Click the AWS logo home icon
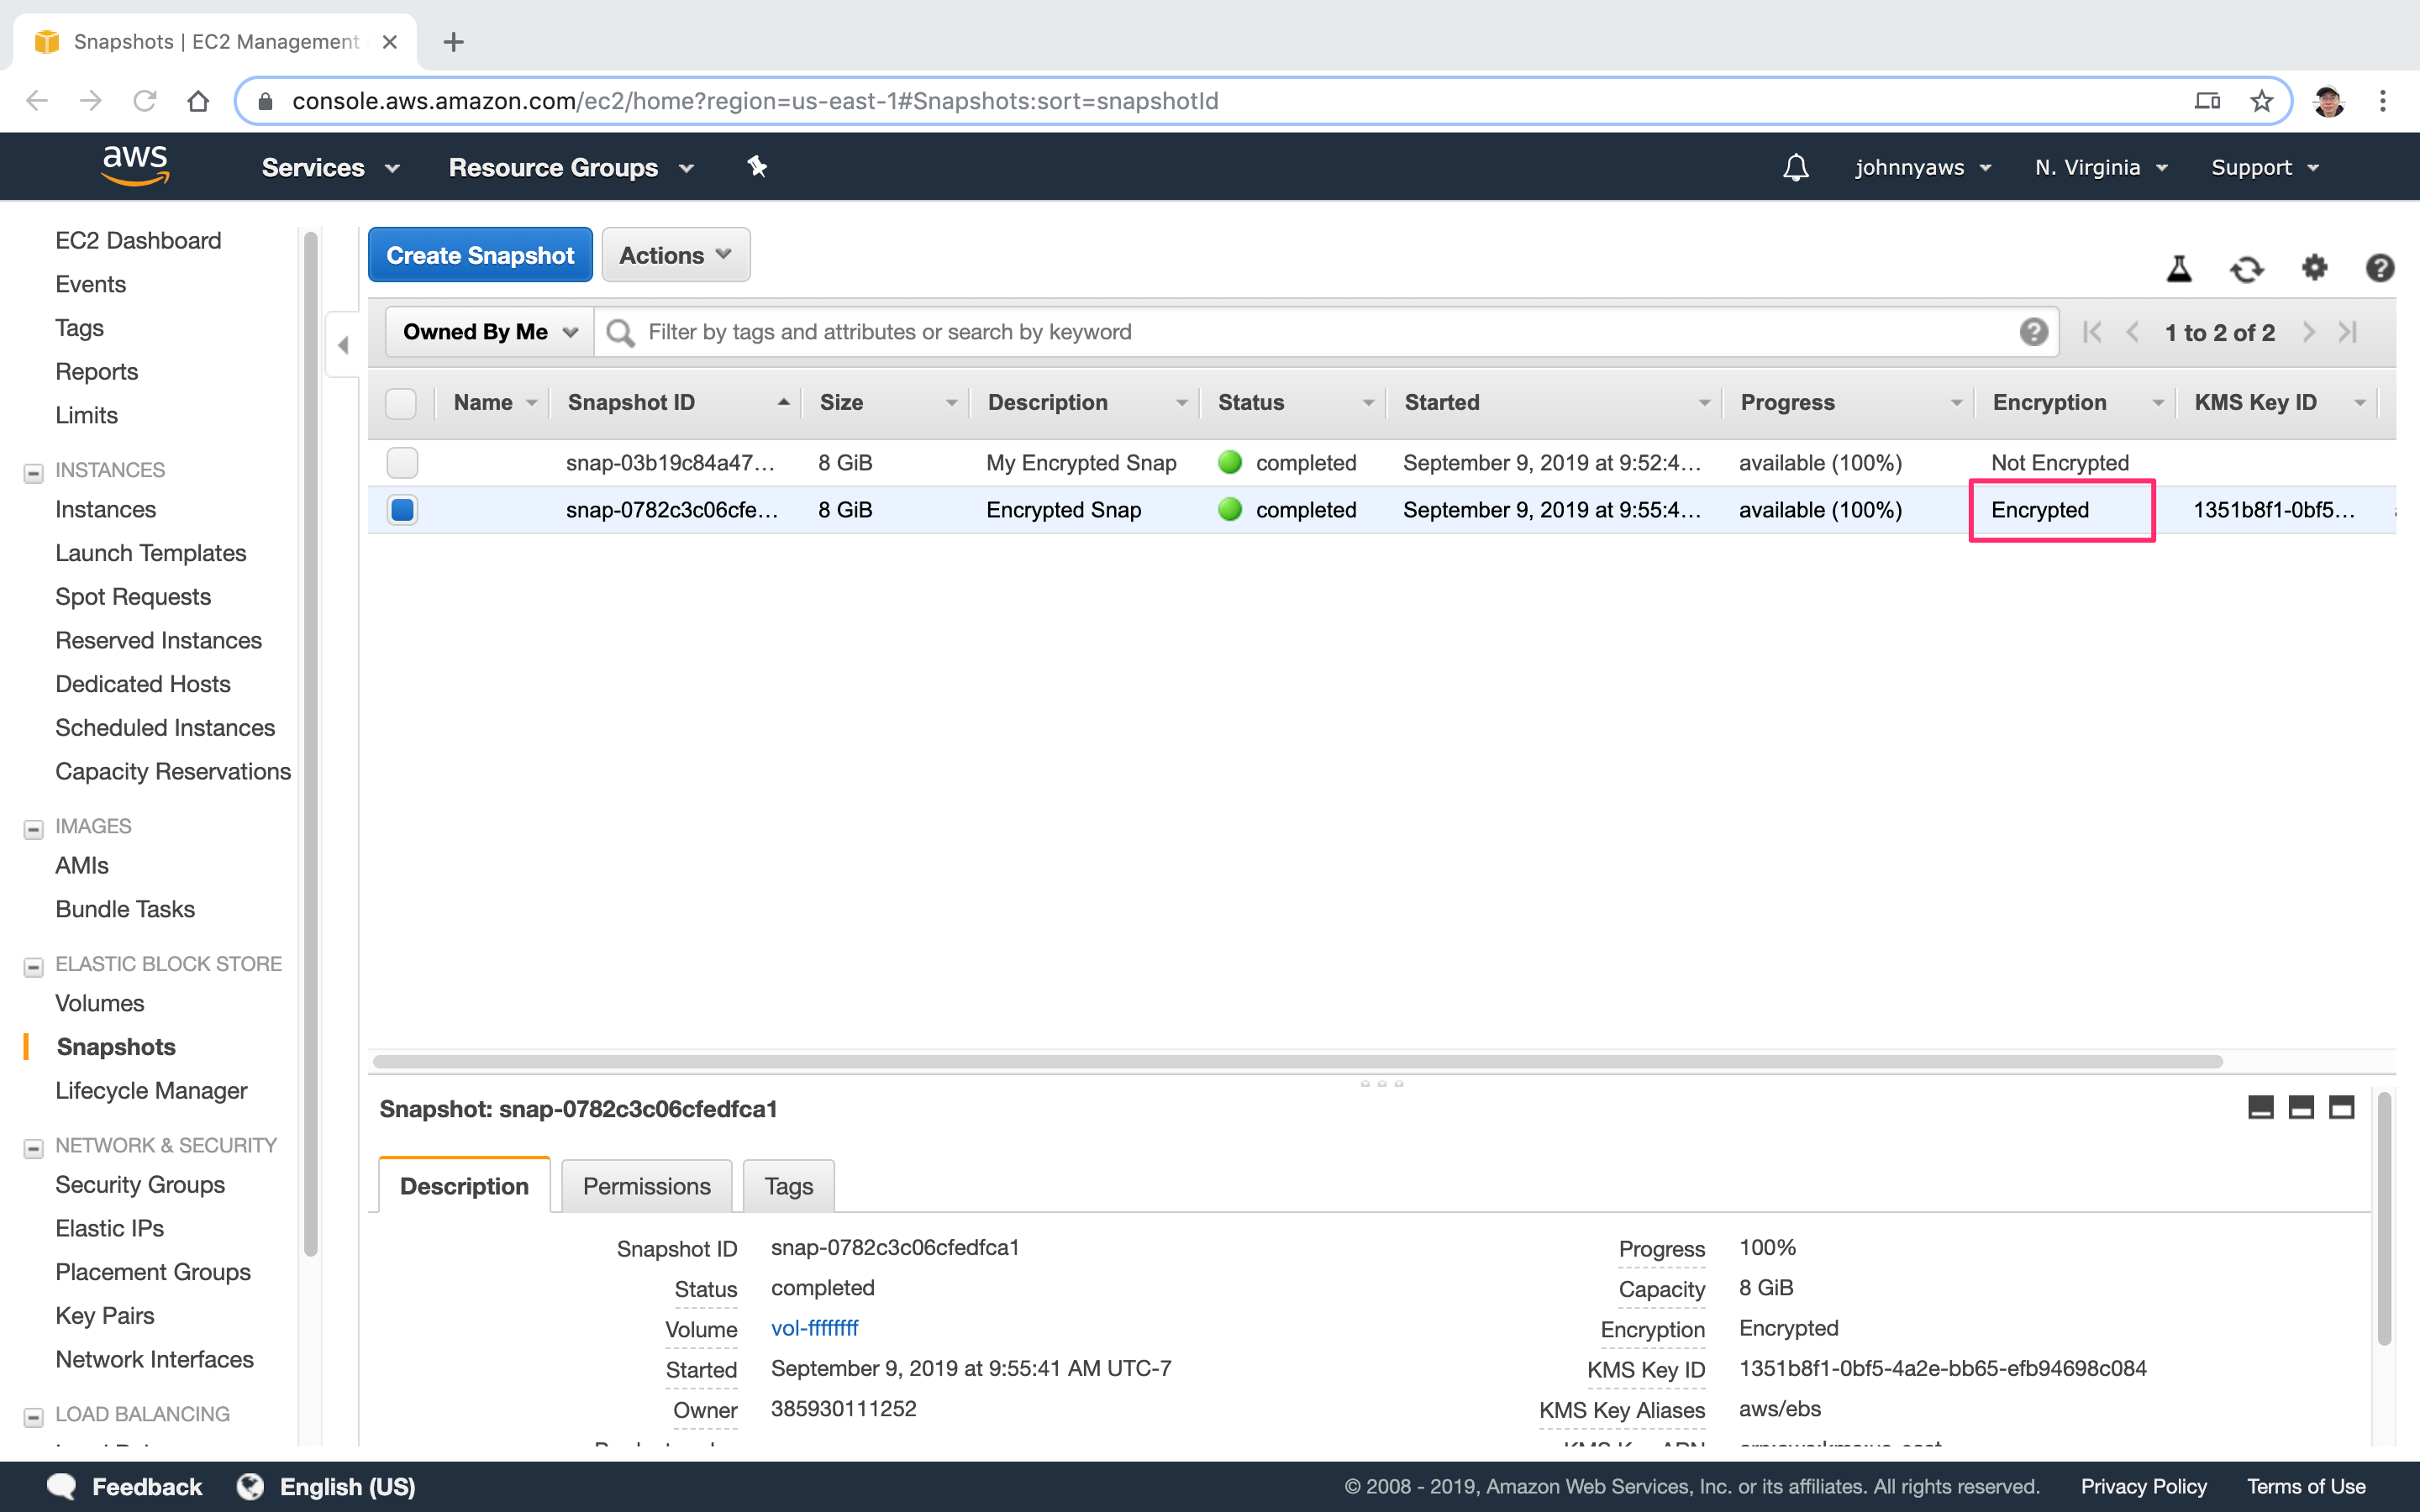 (135, 165)
